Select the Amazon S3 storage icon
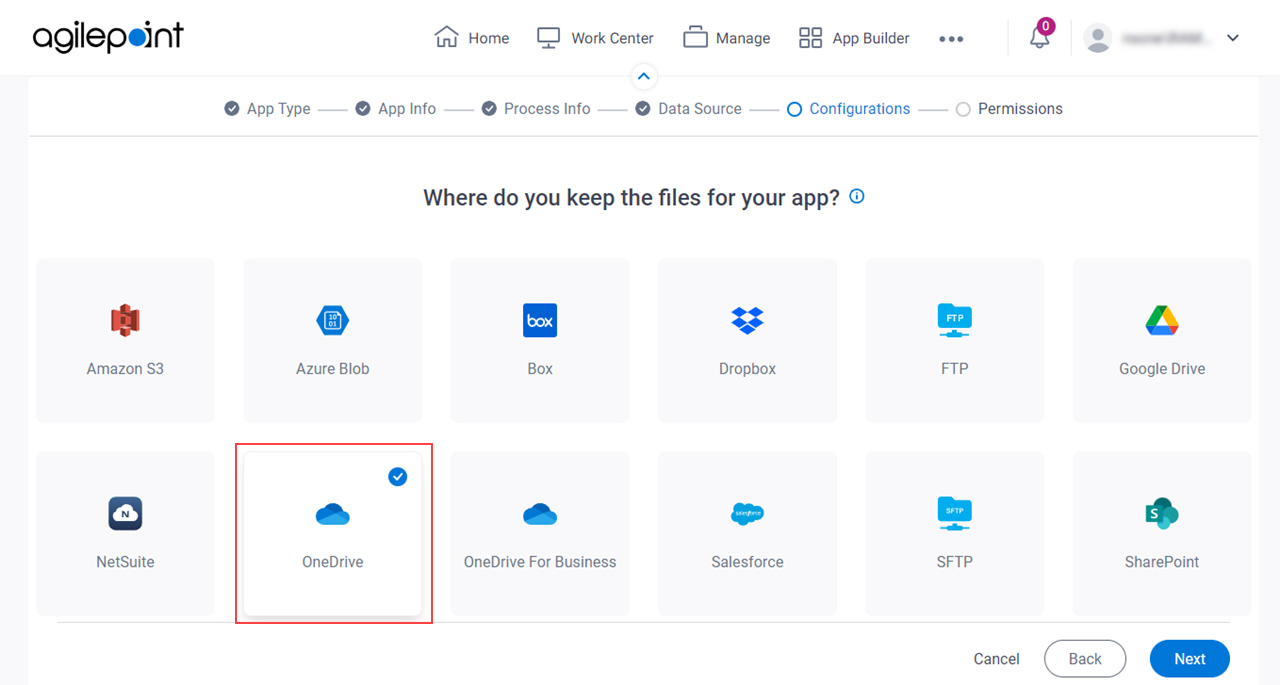 pos(125,321)
